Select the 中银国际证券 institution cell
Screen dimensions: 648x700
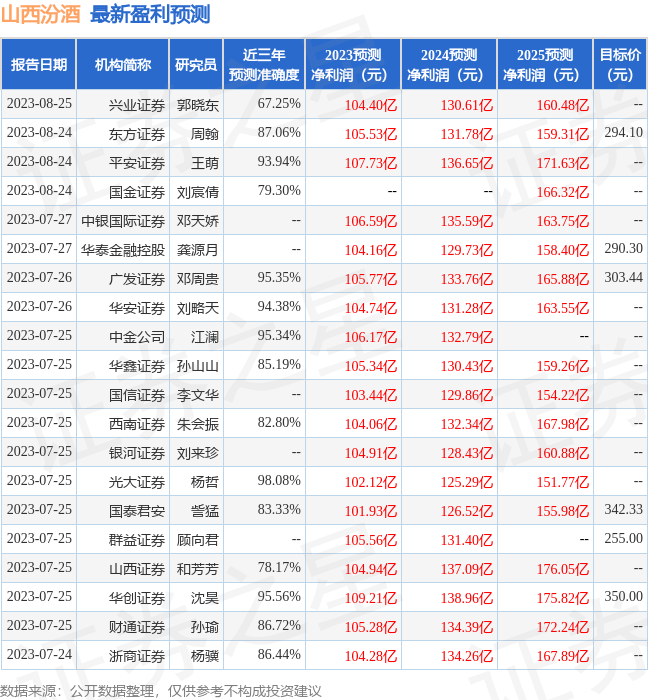coord(123,220)
